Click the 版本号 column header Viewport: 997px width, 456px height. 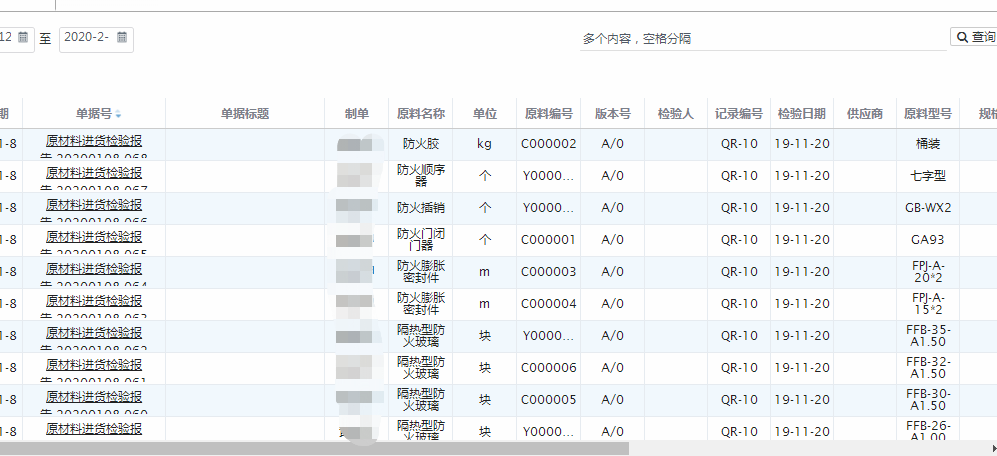coord(612,114)
